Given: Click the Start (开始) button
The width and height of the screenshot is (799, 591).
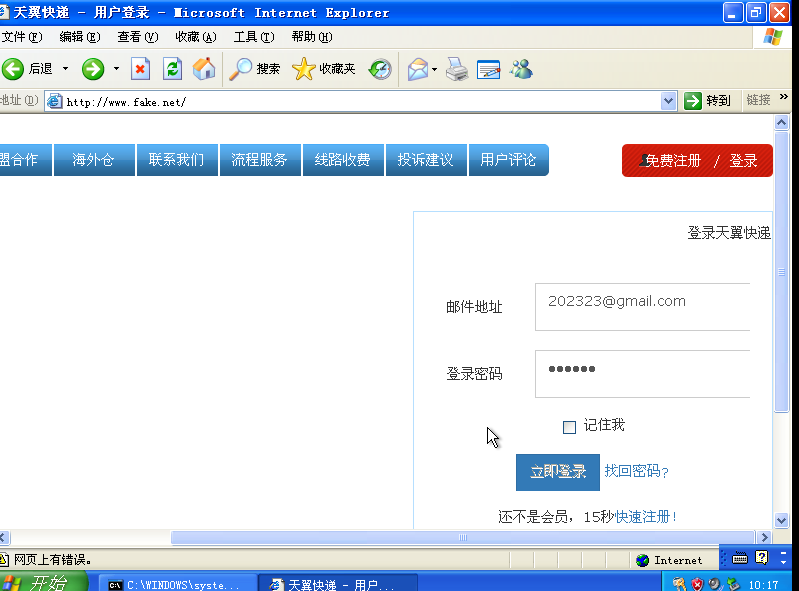Looking at the screenshot, I should (42, 582).
